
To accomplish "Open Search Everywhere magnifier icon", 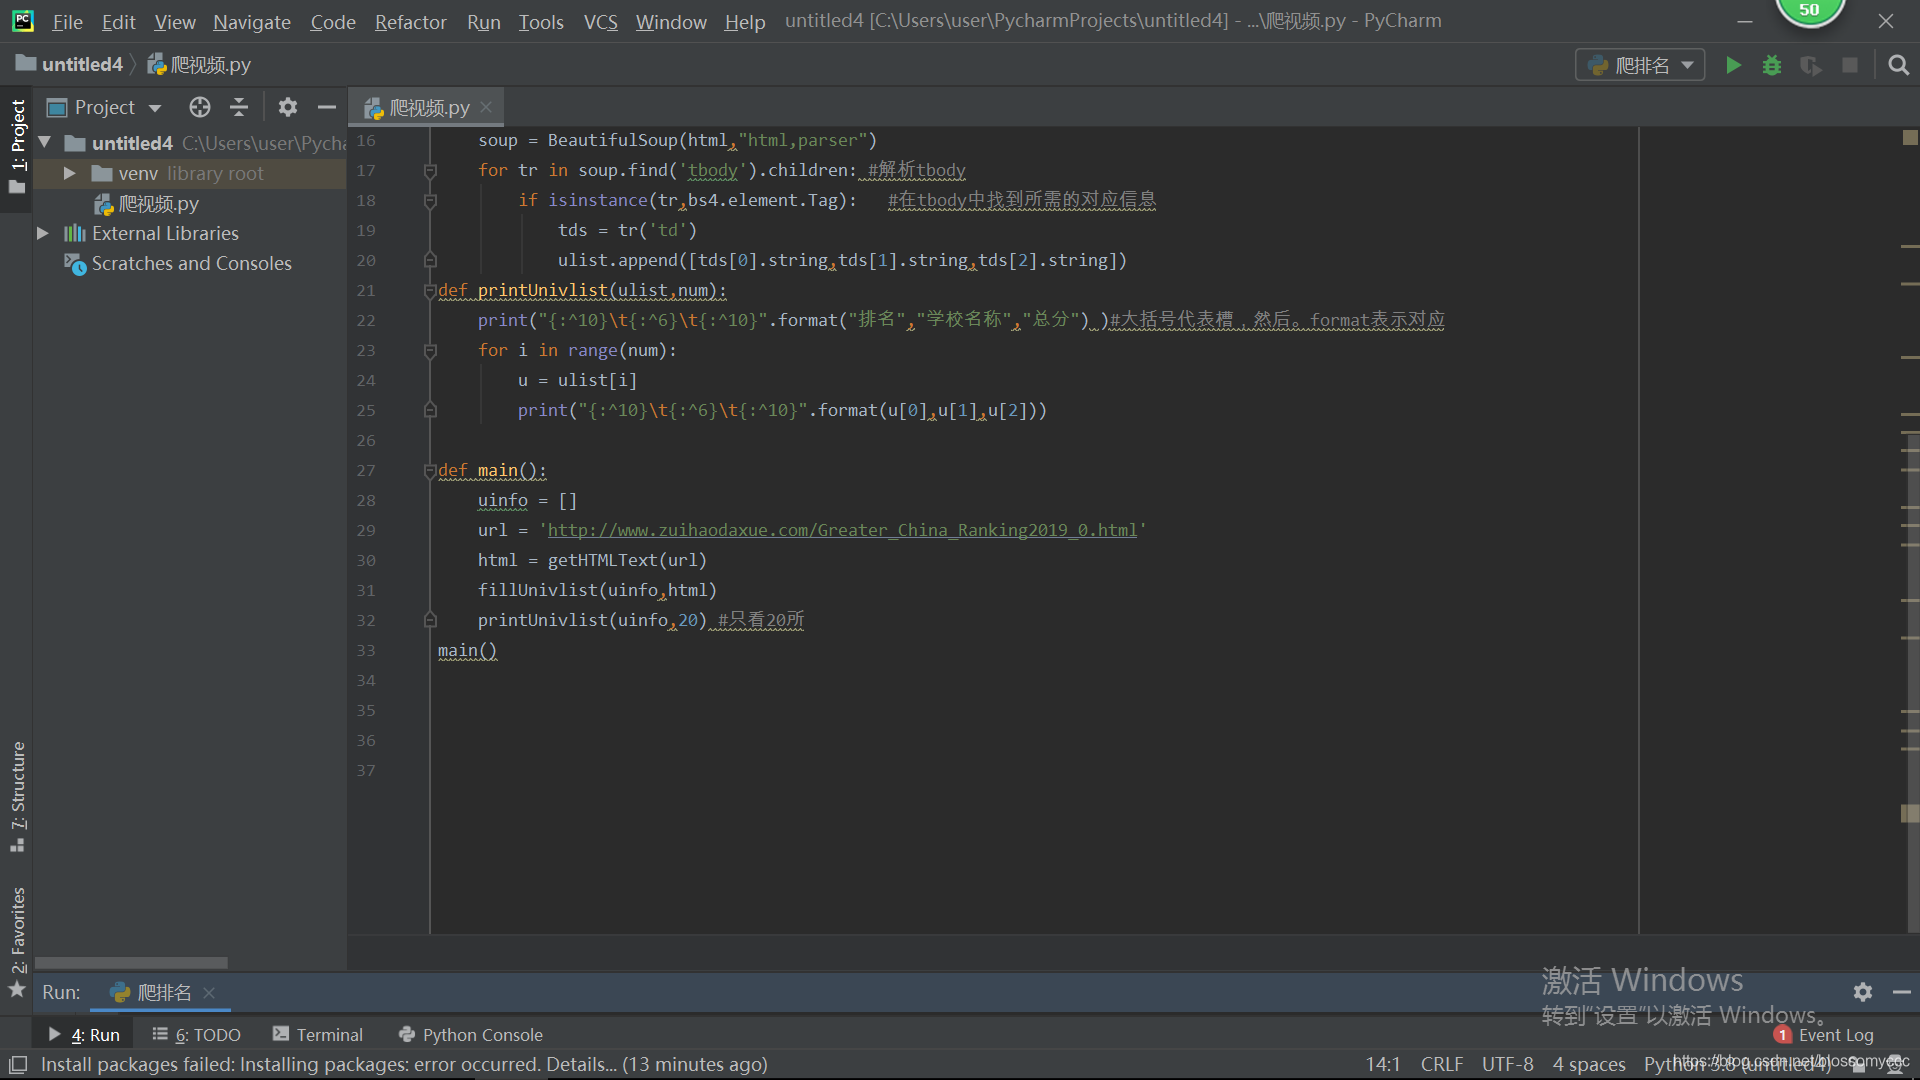I will click(1898, 65).
